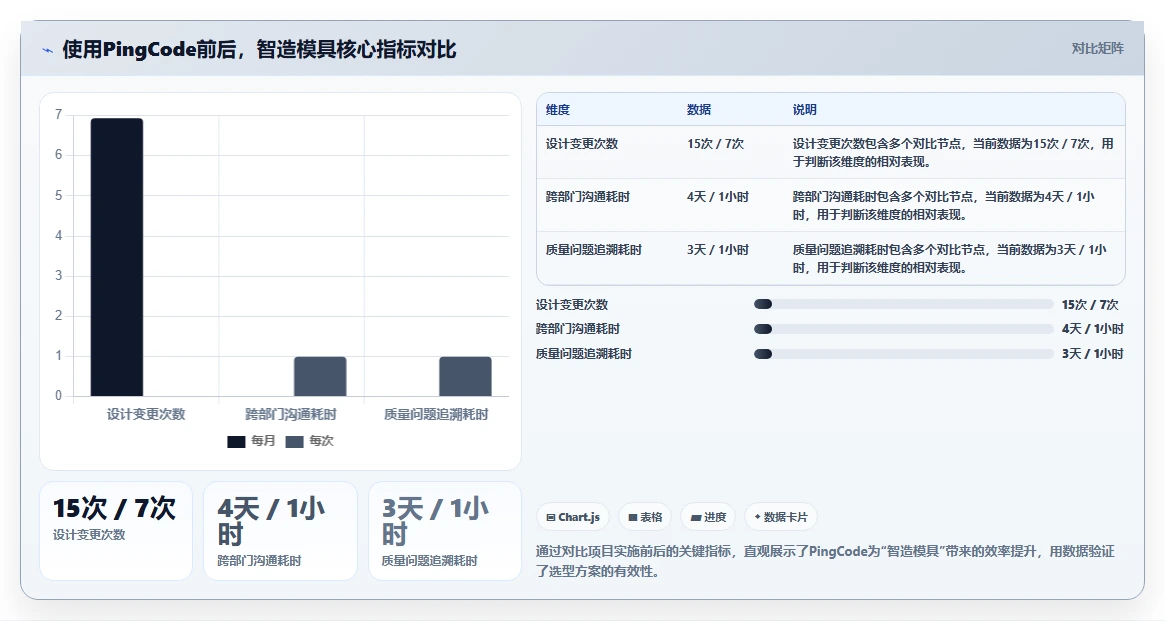1165x621 pixels.
Task: Click the progress value 4天 / 1小时
Action: coord(1092,329)
